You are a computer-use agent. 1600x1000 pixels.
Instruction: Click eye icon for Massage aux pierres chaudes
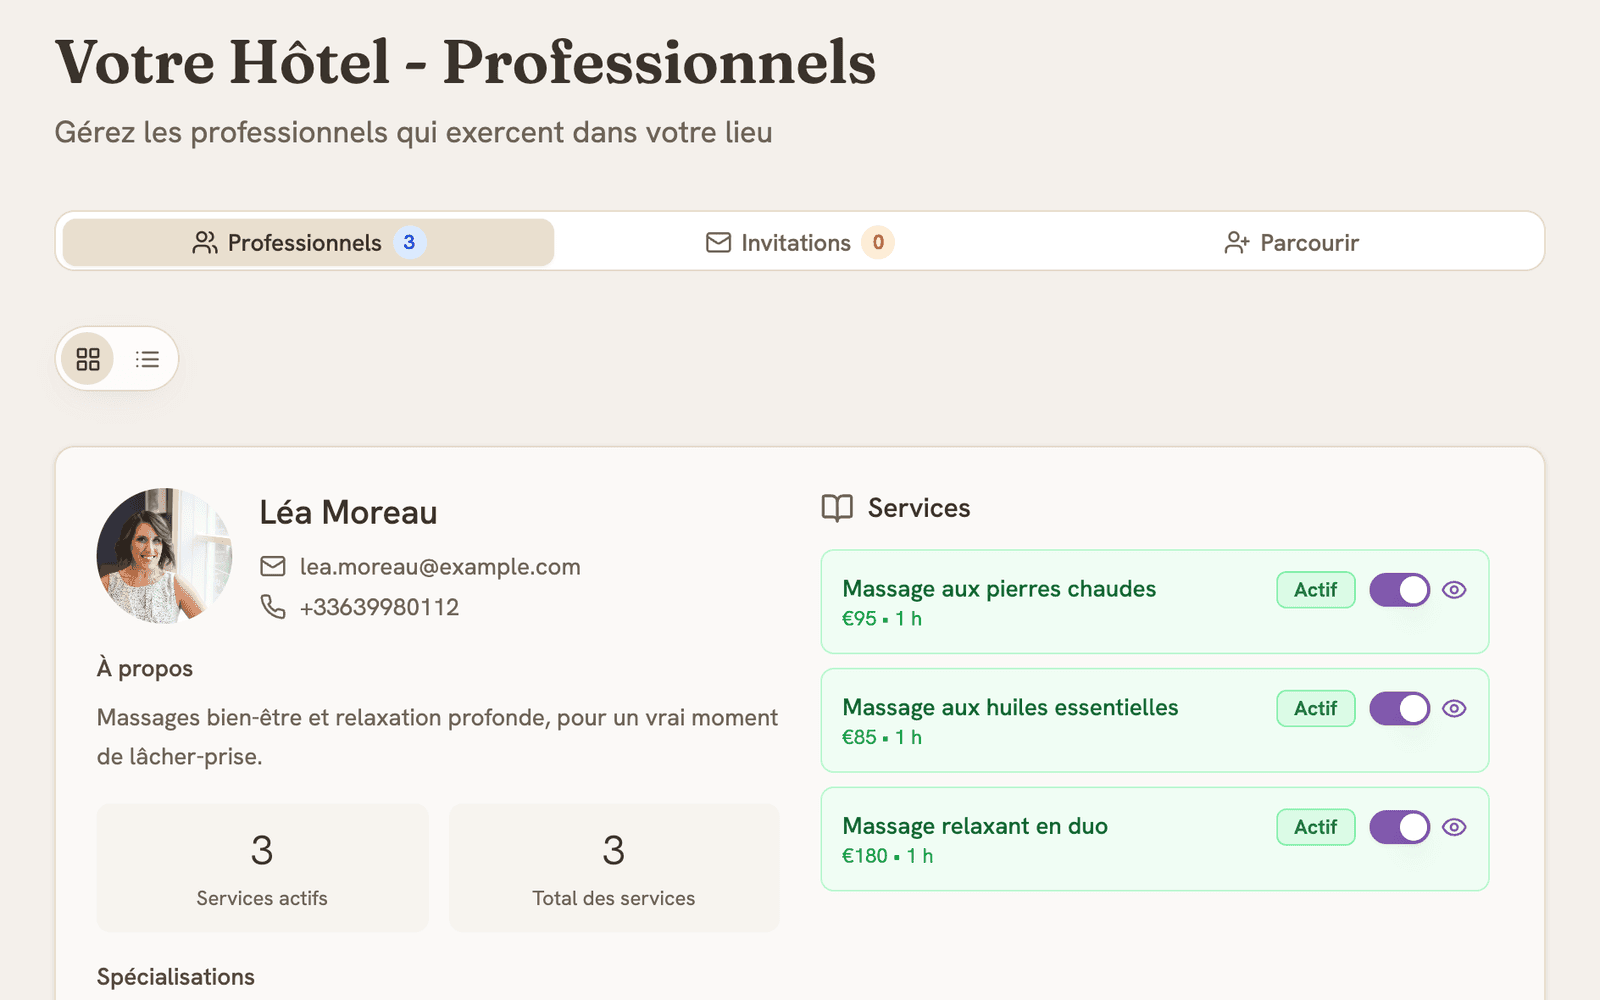(1454, 590)
